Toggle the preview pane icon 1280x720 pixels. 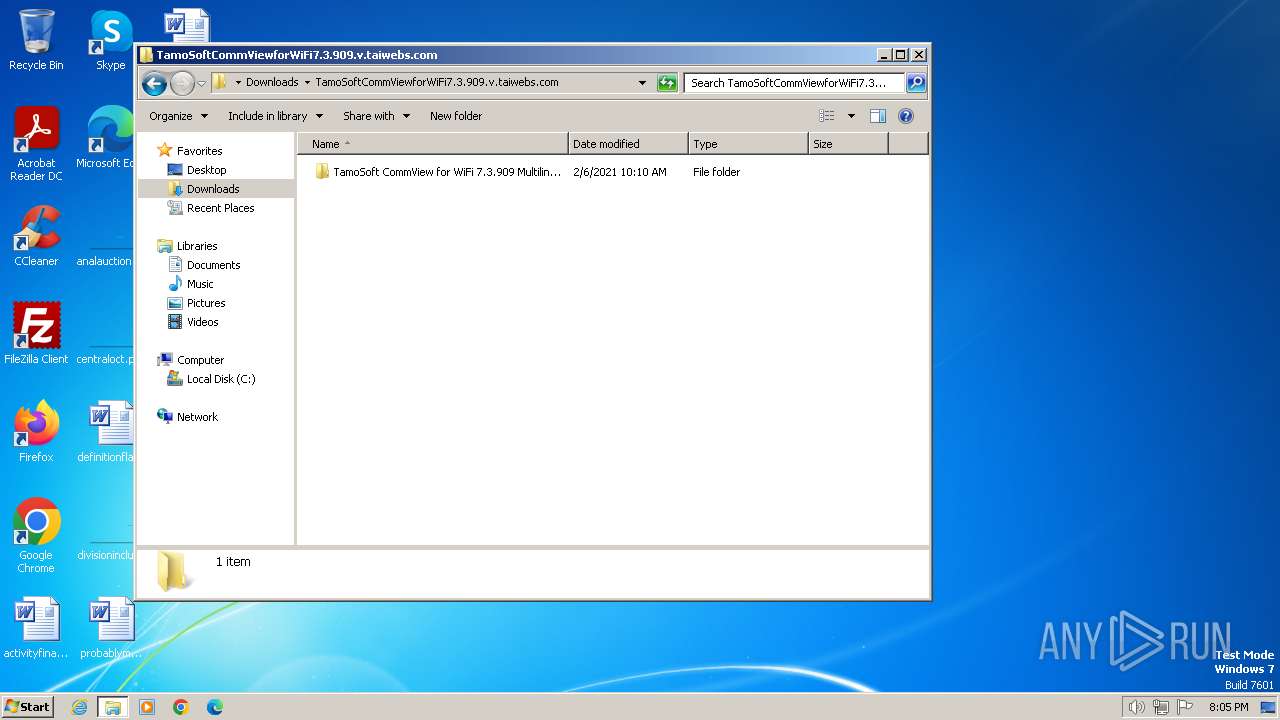point(878,116)
